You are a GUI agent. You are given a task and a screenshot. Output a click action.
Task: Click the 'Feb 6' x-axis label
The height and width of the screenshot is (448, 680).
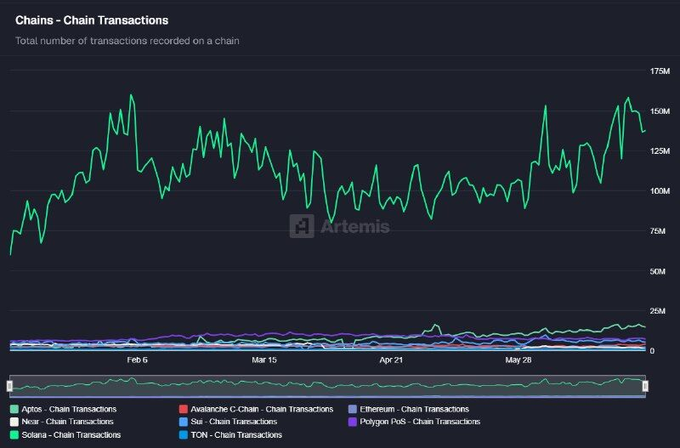(x=137, y=360)
